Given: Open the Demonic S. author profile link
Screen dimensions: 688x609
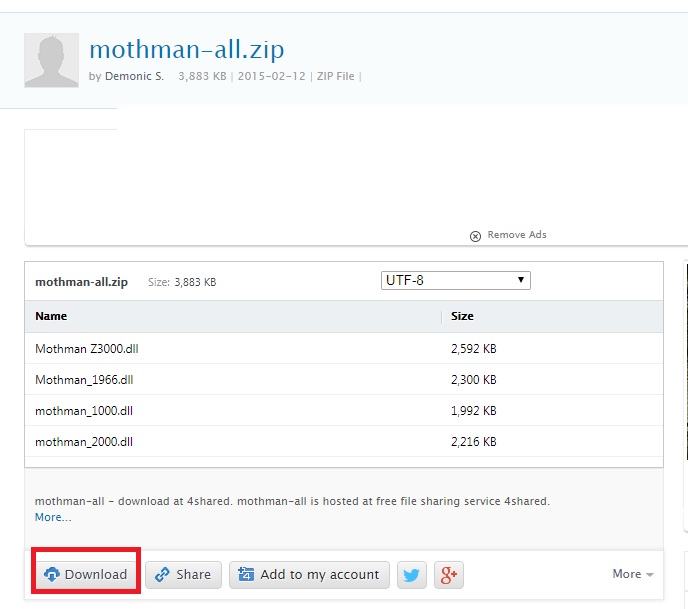Looking at the screenshot, I should click(135, 76).
